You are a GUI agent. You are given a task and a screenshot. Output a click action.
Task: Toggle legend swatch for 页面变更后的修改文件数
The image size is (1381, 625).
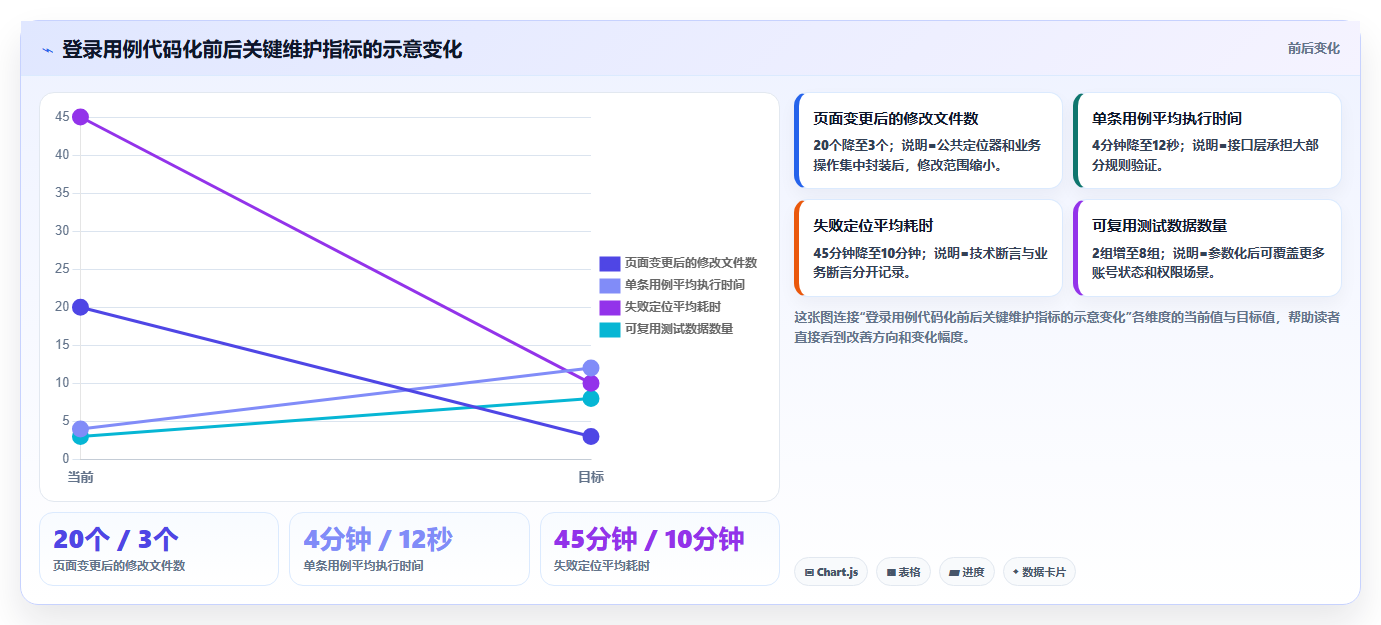610,263
